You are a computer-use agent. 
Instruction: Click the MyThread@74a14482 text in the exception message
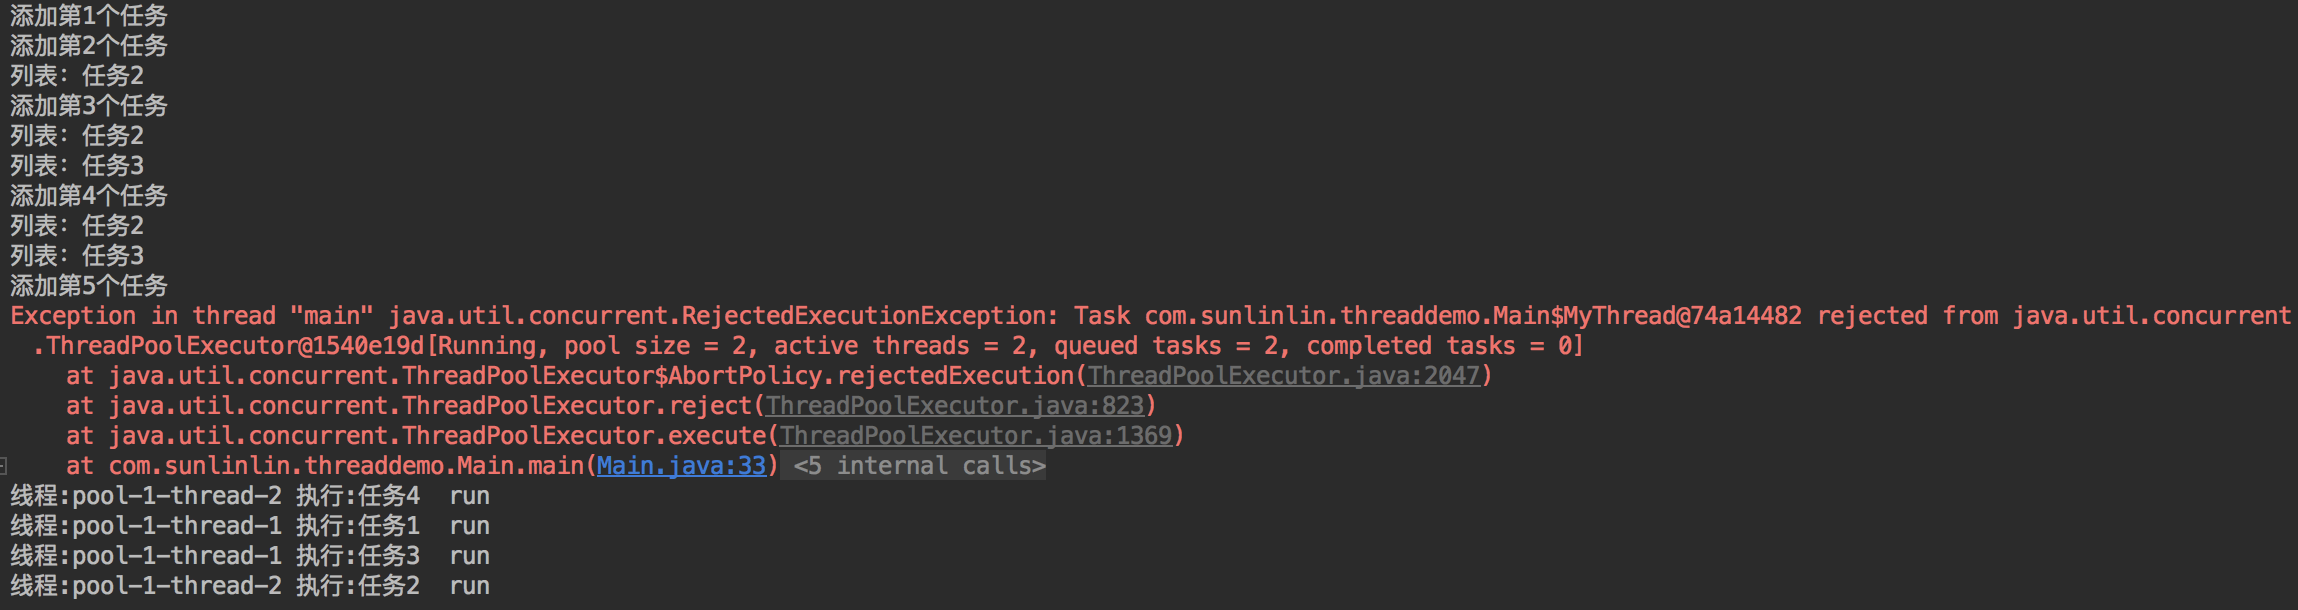[x=1682, y=316]
